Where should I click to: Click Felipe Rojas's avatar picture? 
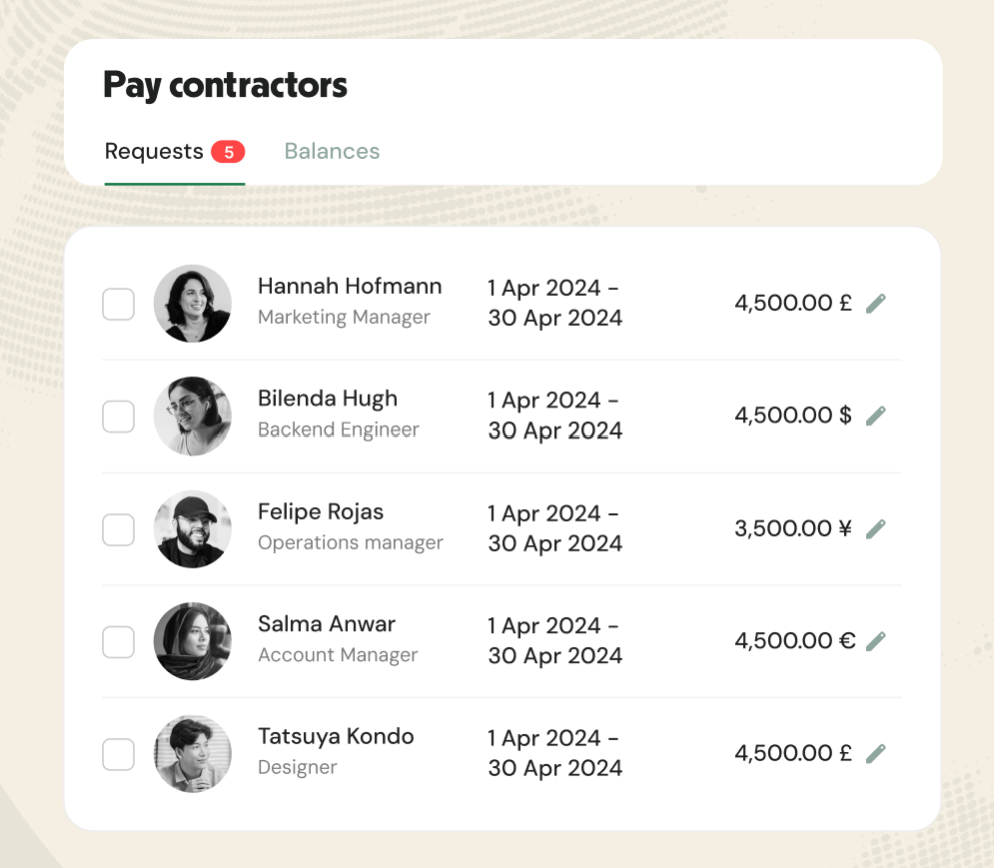tap(193, 528)
